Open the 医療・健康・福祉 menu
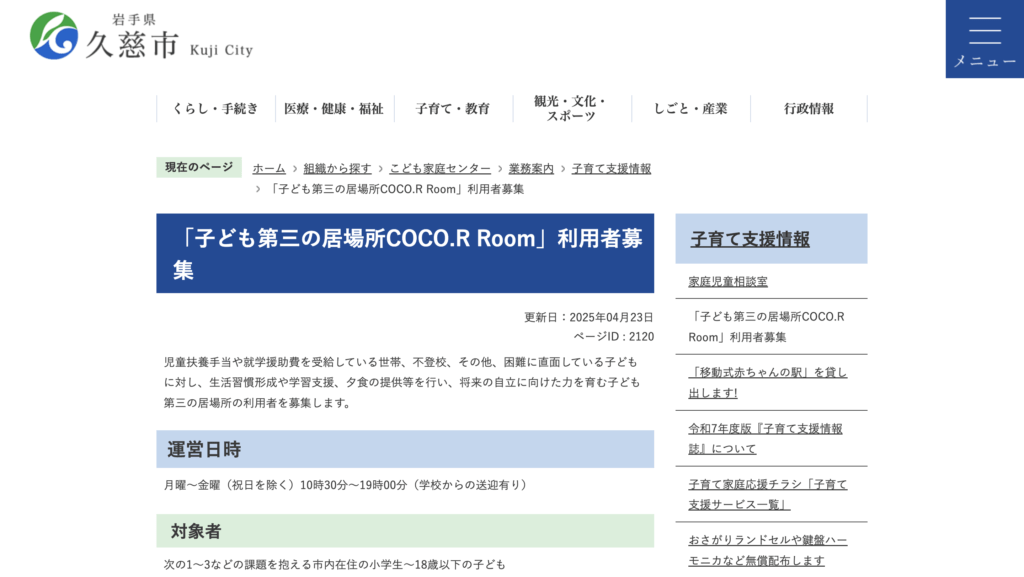This screenshot has width=1024, height=577. 336,108
